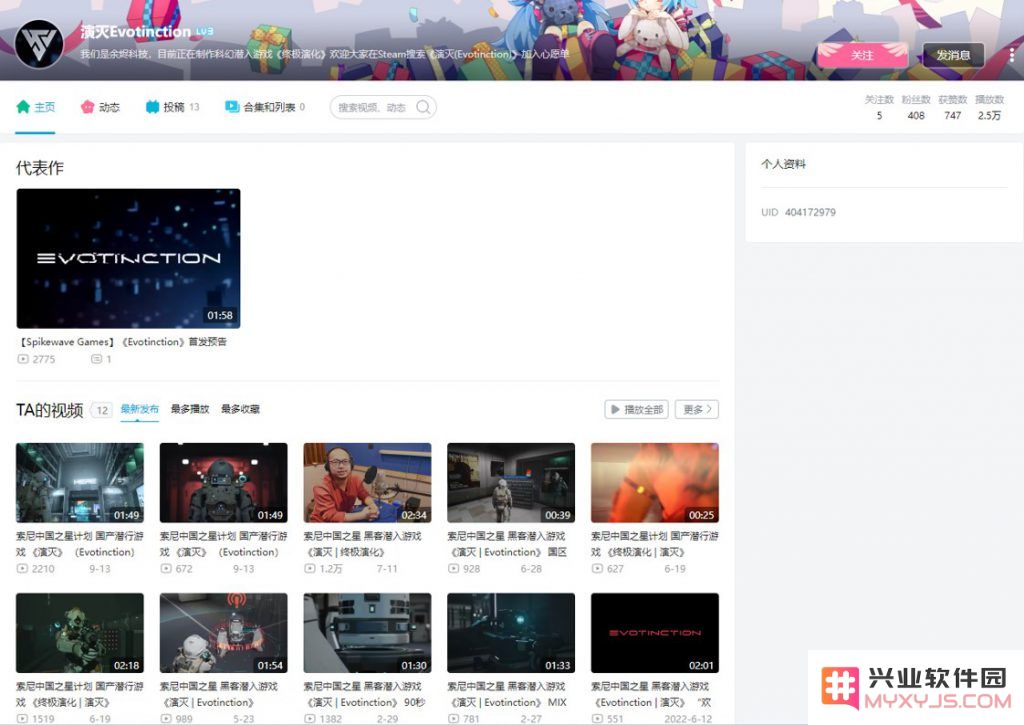Click the search magnifier icon

(x=423, y=107)
